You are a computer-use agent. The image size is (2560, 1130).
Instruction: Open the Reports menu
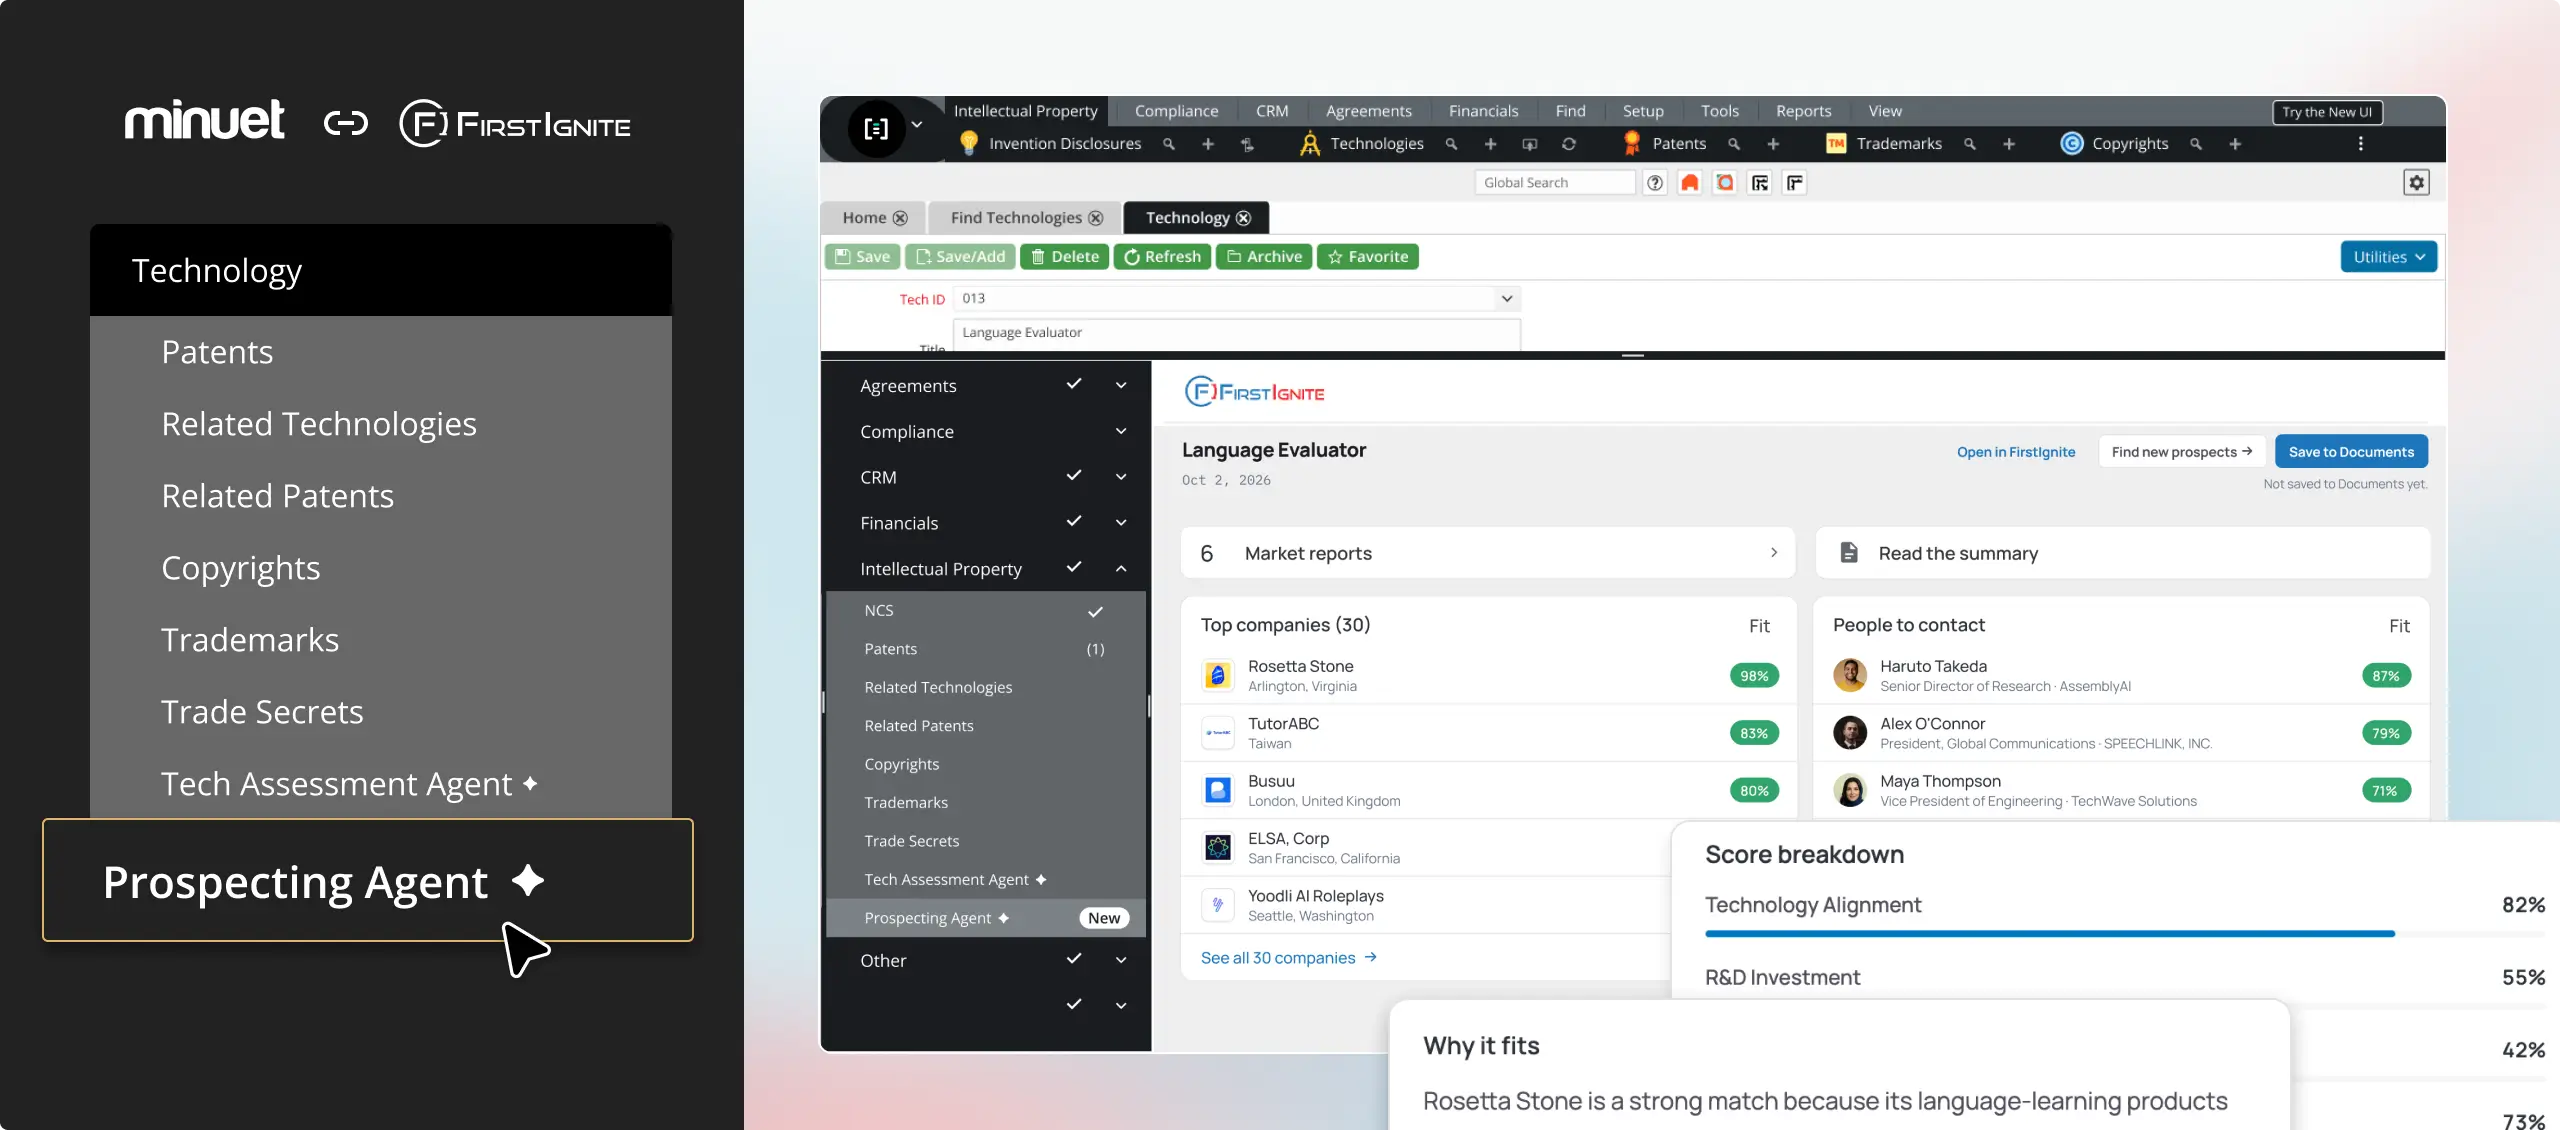click(1803, 111)
